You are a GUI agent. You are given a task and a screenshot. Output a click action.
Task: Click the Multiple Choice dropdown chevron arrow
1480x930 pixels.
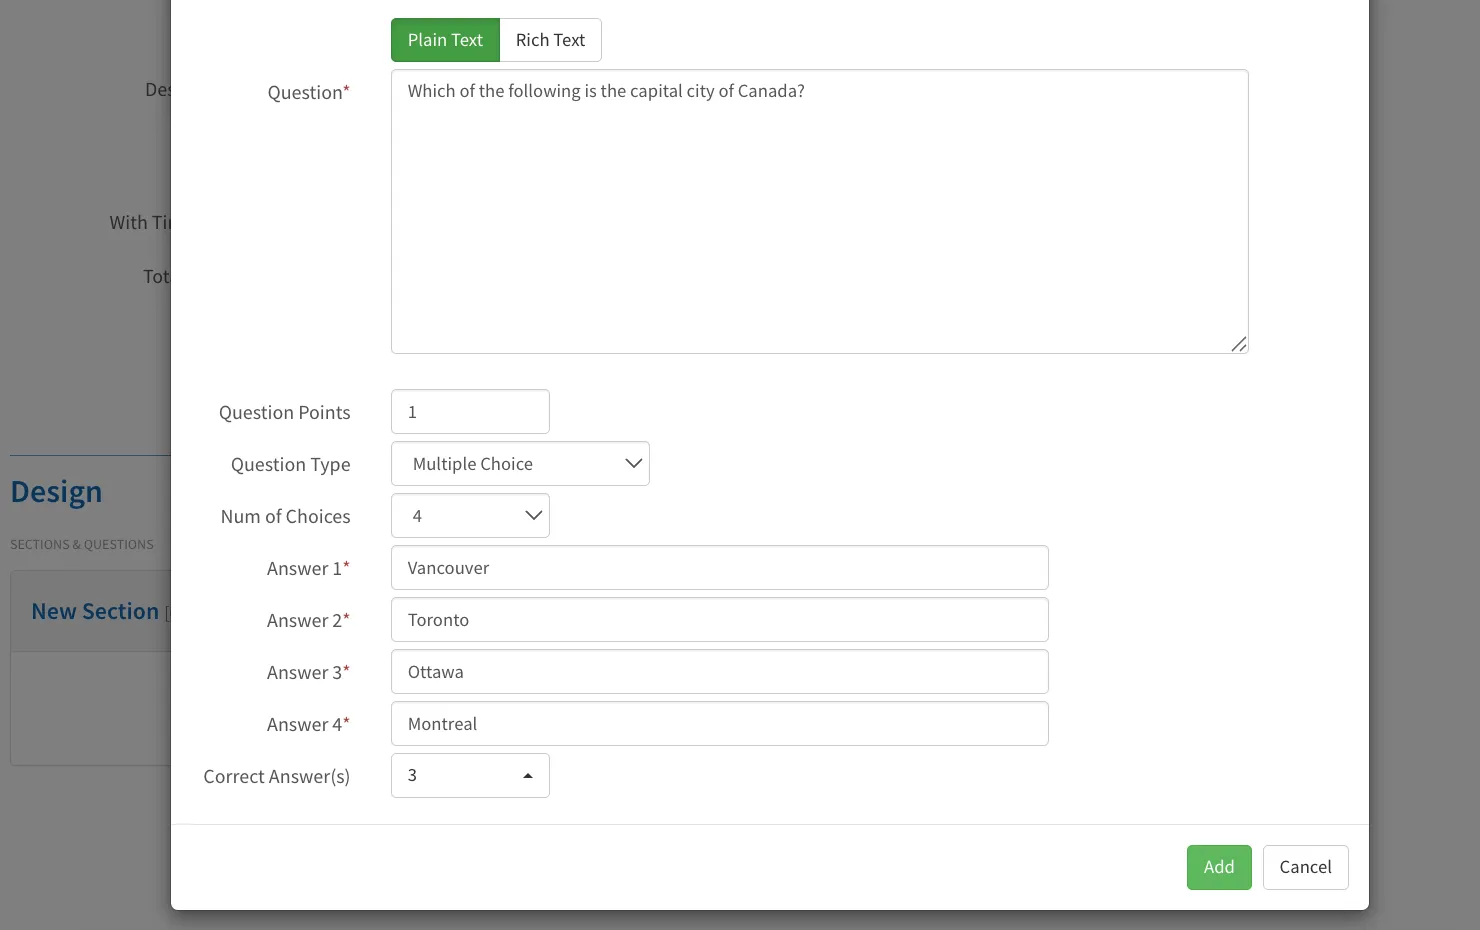click(633, 464)
